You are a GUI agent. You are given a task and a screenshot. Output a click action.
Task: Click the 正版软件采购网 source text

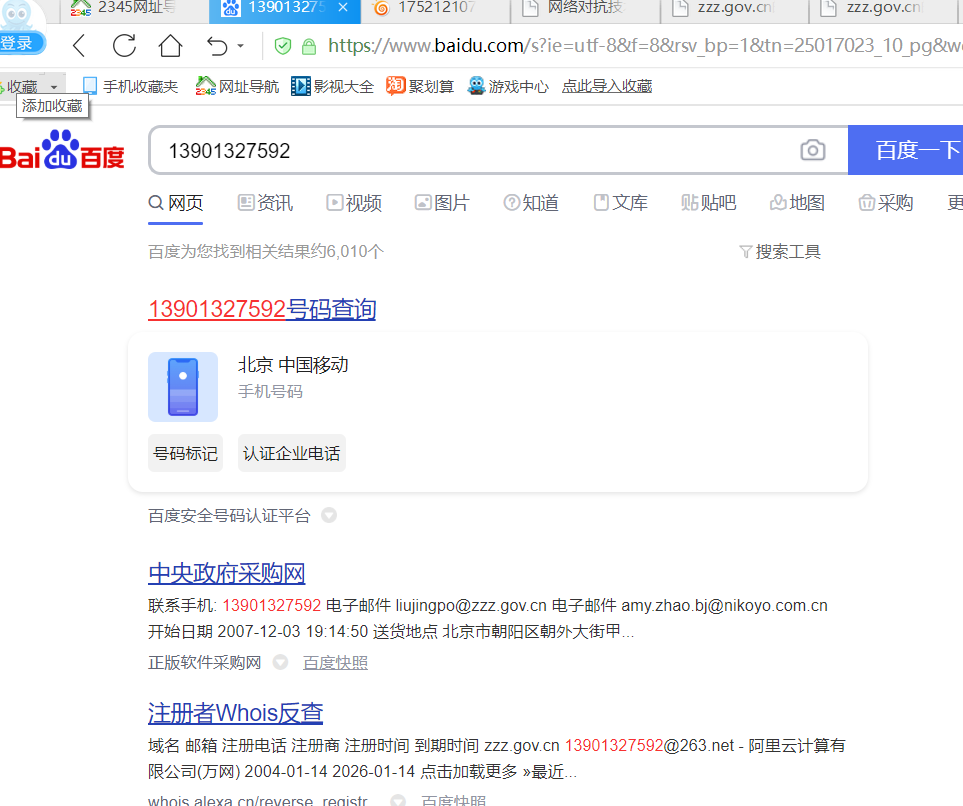(205, 662)
